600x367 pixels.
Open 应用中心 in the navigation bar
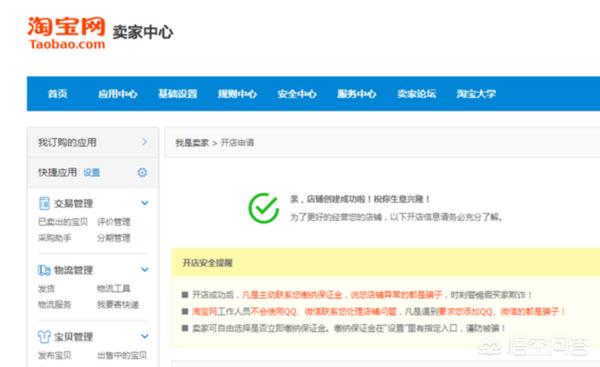pos(118,94)
